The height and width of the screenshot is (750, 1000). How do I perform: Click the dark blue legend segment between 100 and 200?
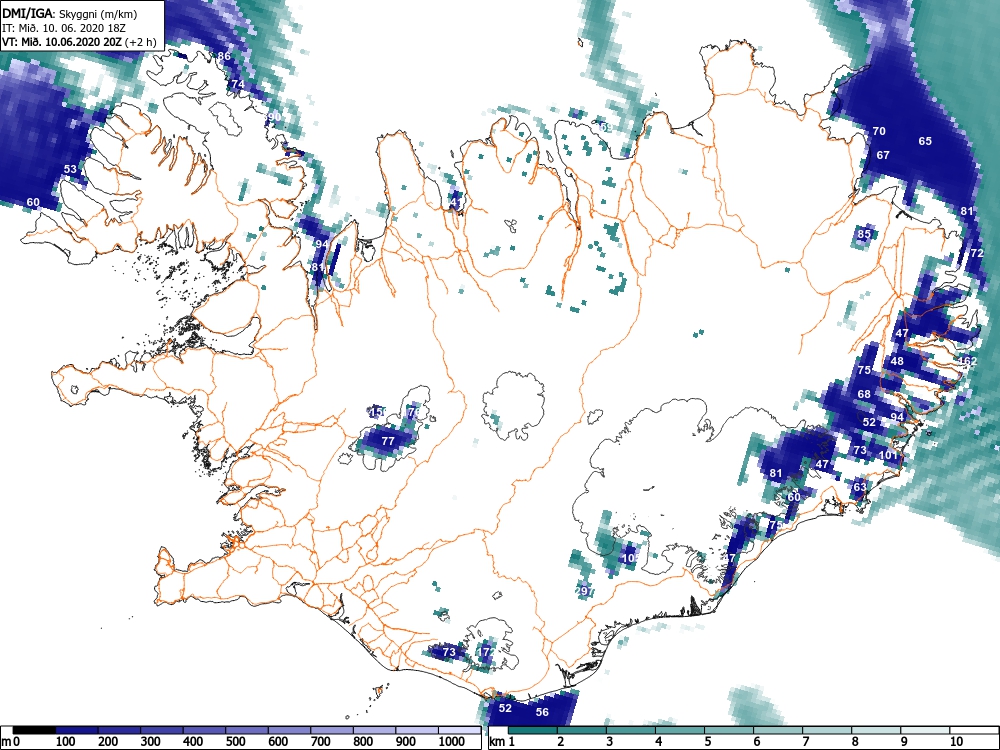[77, 730]
